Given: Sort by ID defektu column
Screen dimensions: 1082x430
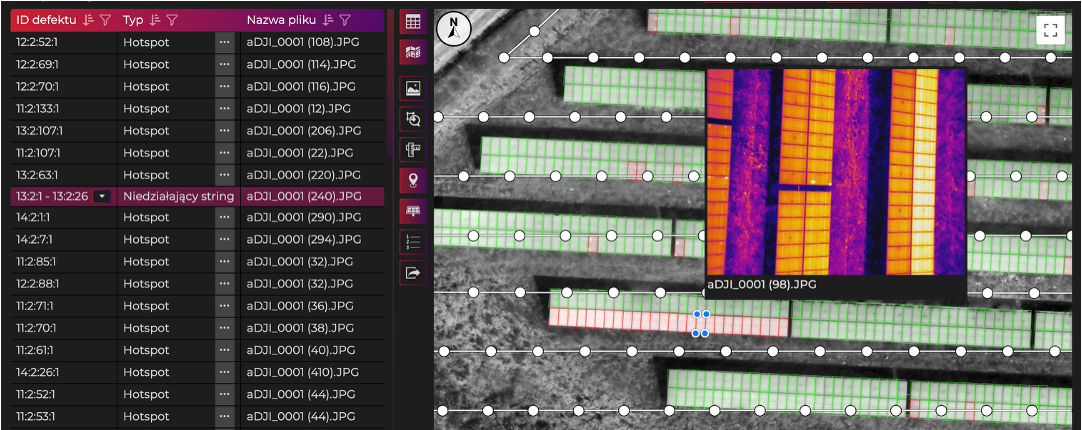Looking at the screenshot, I should (x=88, y=21).
